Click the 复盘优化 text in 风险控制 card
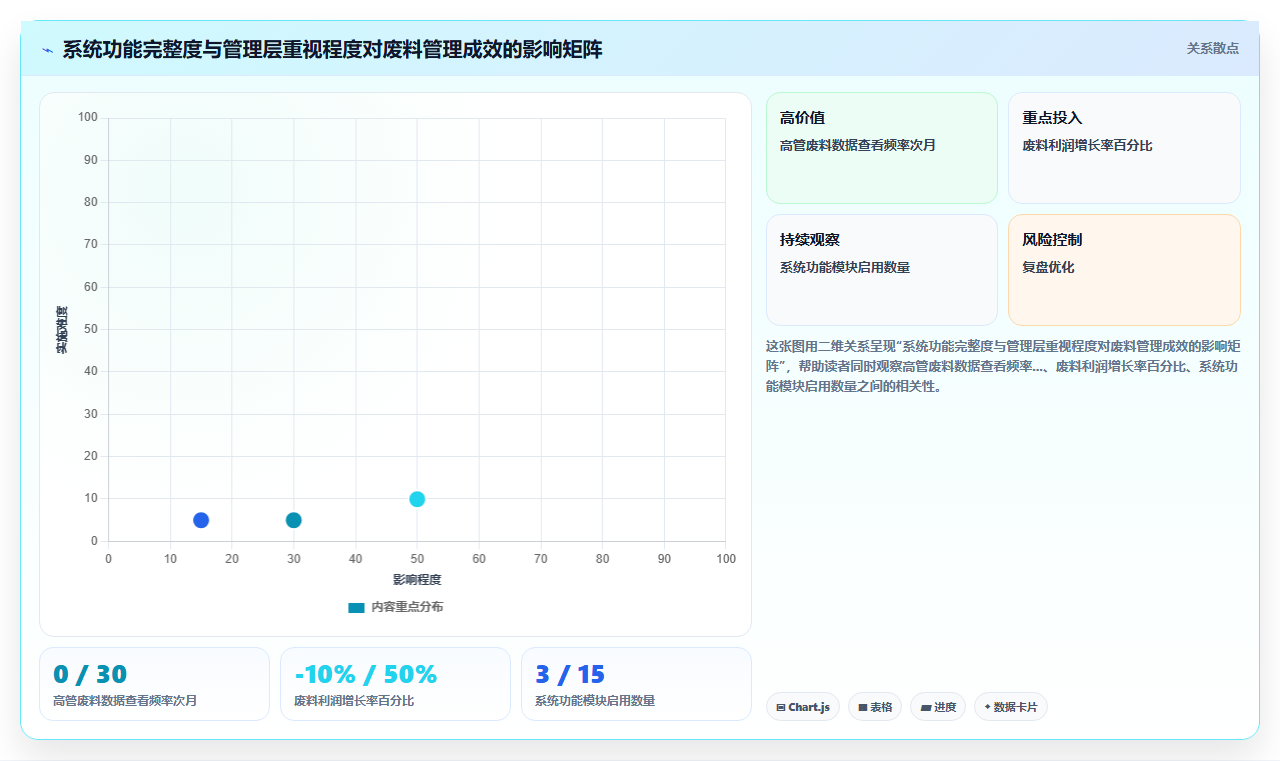Viewport: 1280px width, 761px height. pyautogui.click(x=1048, y=267)
